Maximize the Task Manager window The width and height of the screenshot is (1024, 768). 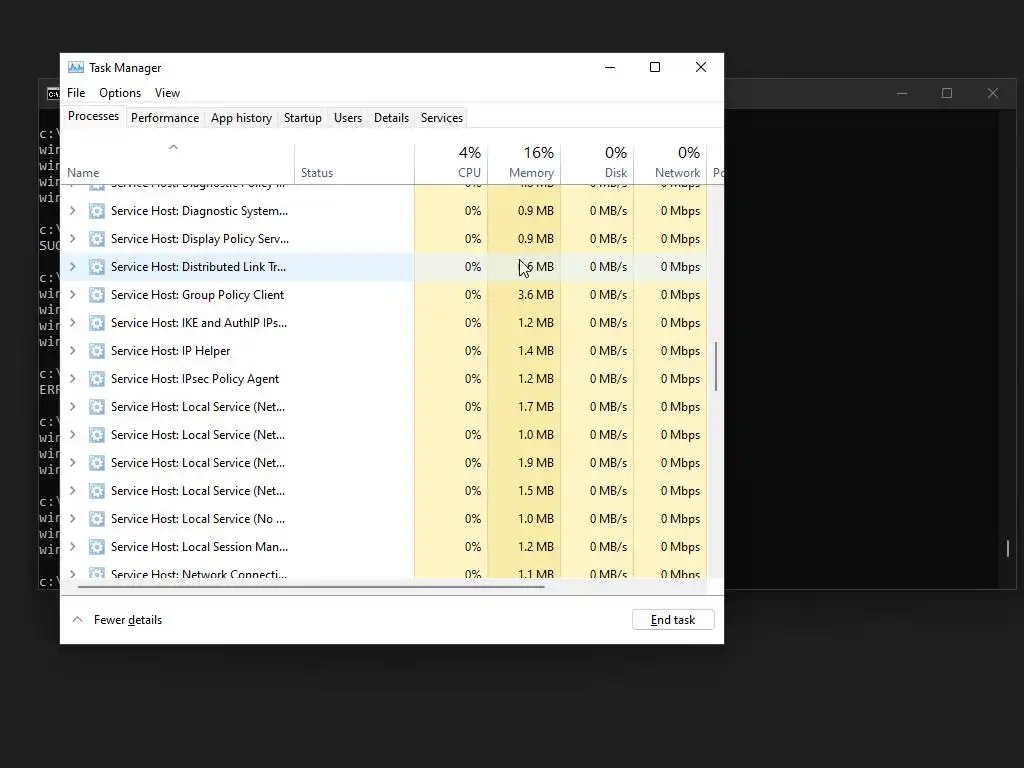pyautogui.click(x=655, y=67)
